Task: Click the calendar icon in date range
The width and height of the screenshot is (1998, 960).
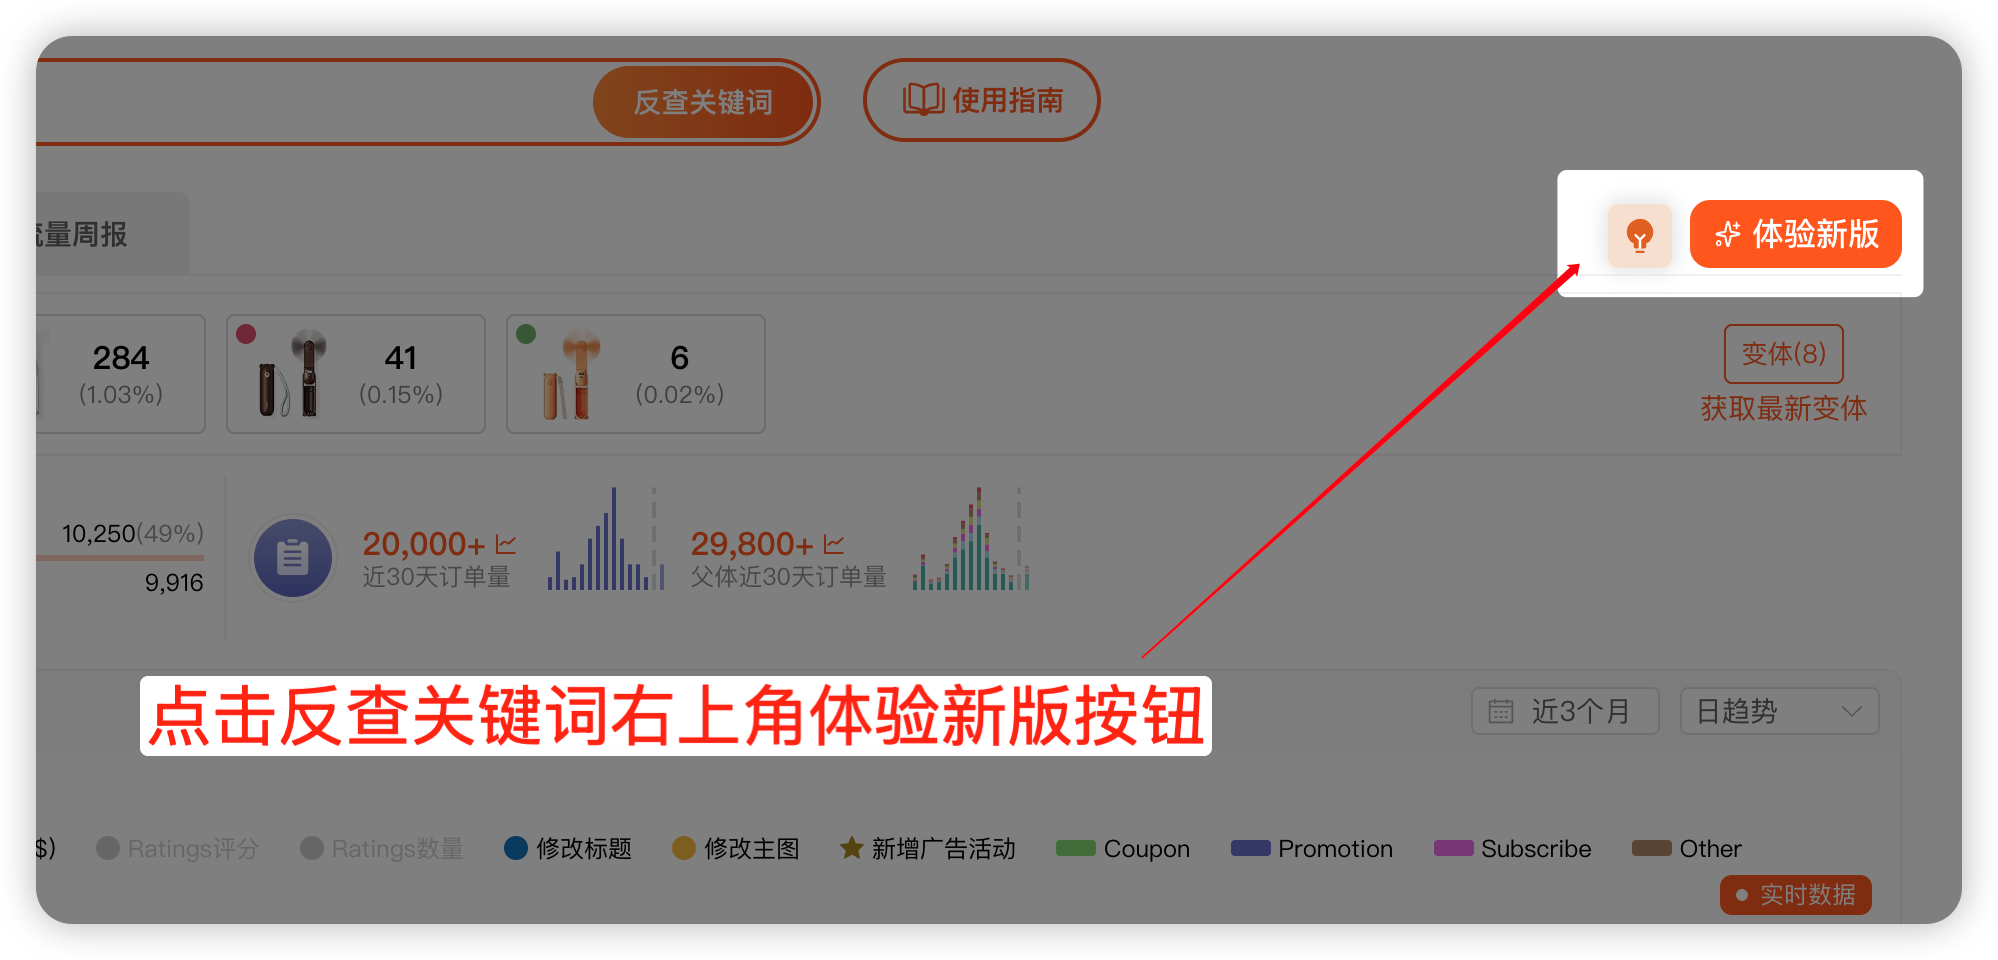Action: 1501,711
